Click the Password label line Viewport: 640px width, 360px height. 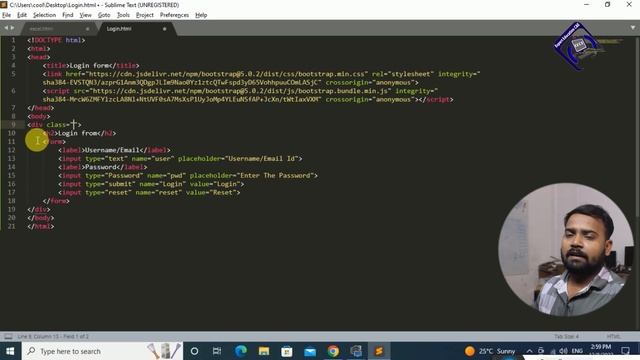[x=102, y=167]
